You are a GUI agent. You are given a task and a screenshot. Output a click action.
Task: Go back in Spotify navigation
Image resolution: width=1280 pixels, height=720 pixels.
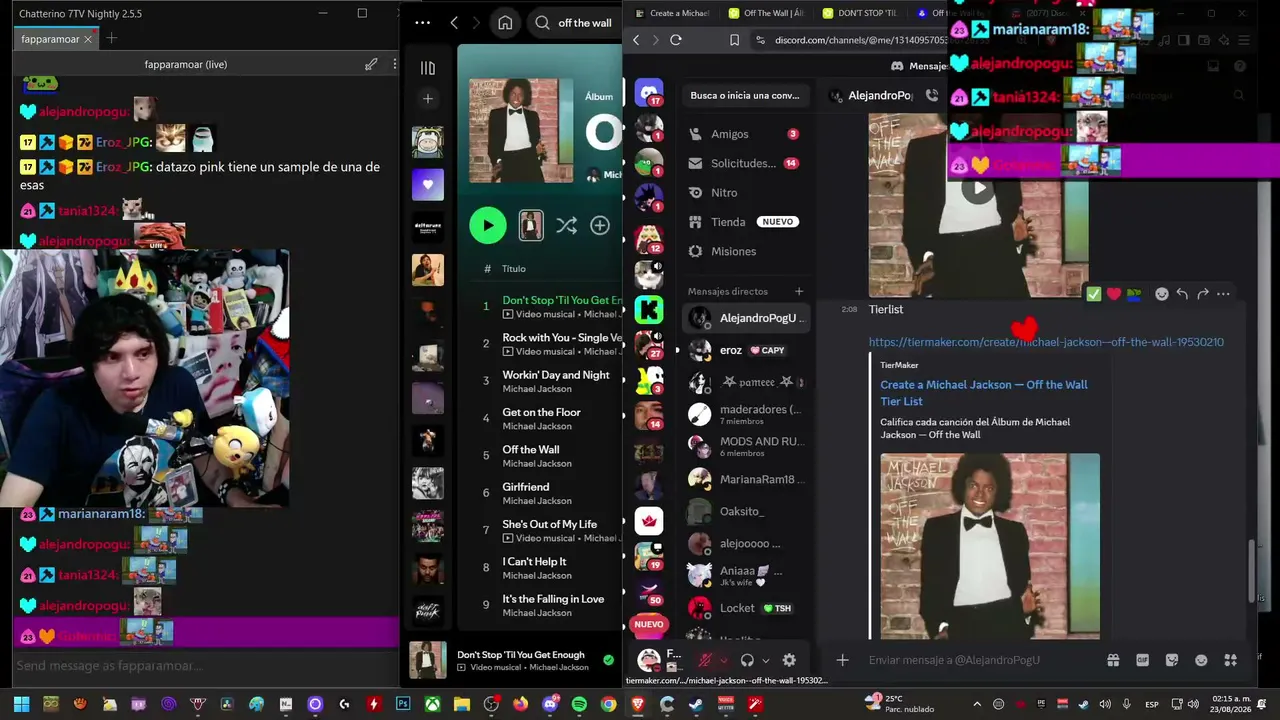pyautogui.click(x=454, y=23)
